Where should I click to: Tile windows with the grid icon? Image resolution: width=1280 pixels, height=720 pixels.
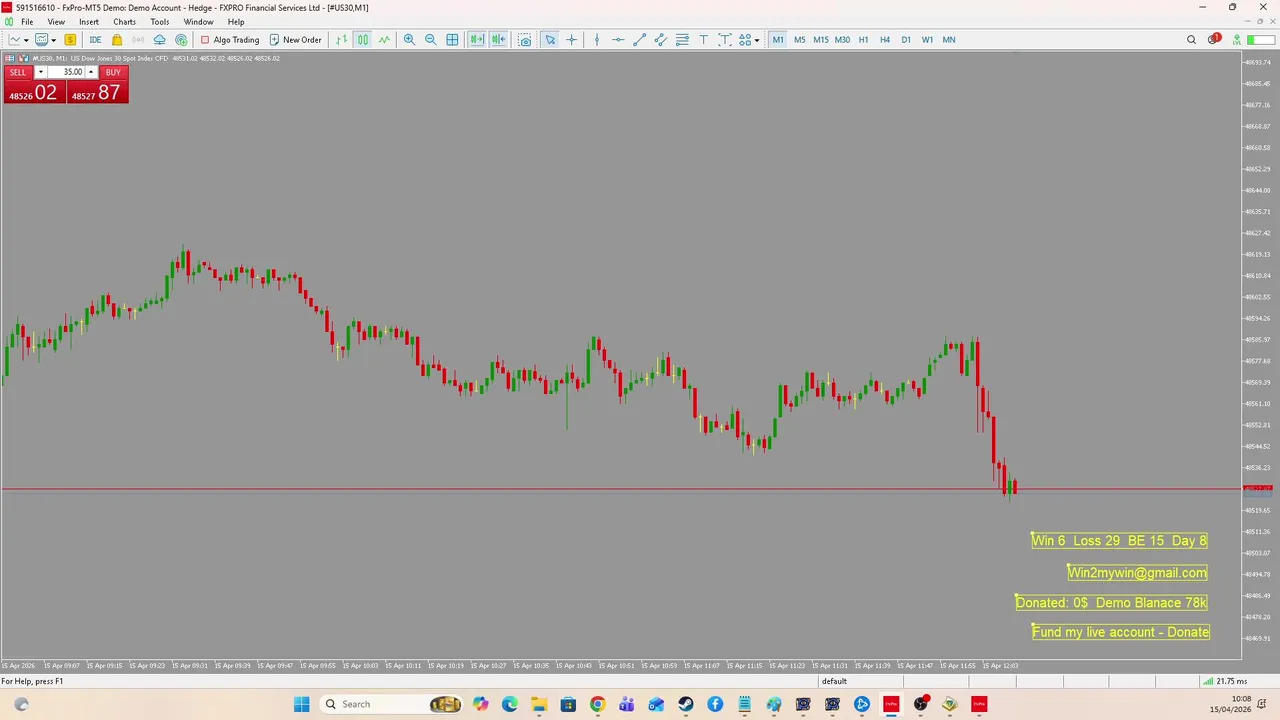[x=452, y=40]
